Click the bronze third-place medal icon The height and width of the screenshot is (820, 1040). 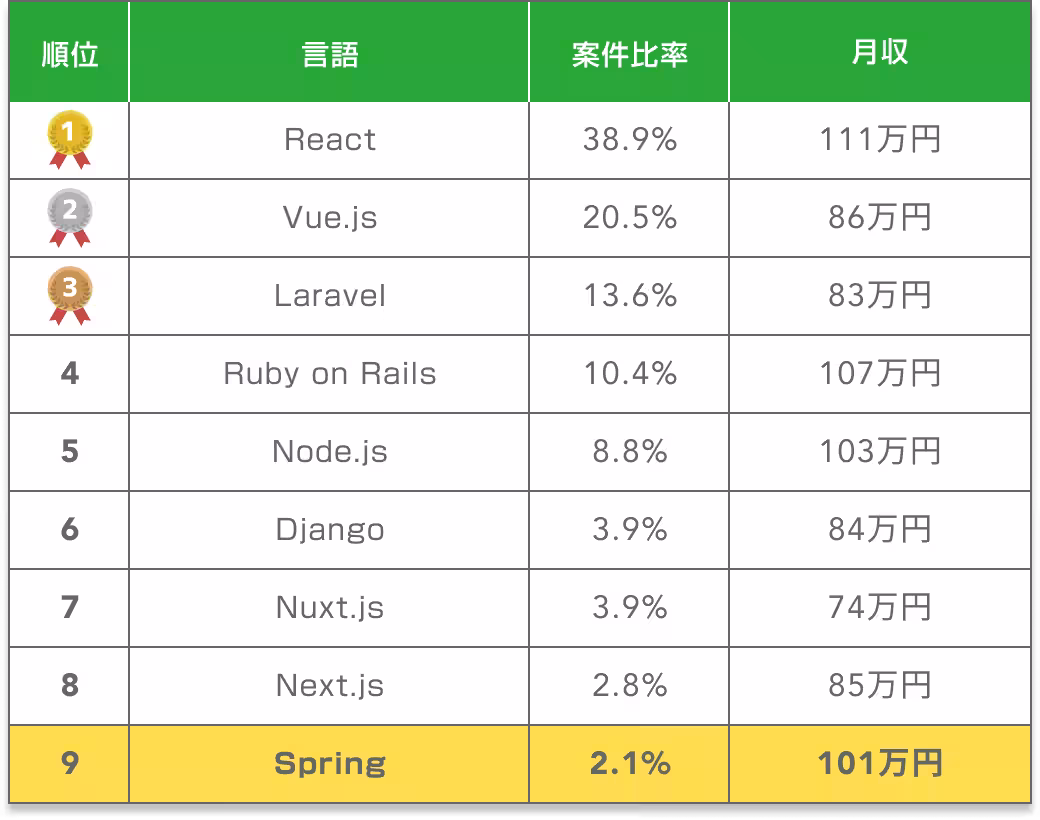point(69,296)
